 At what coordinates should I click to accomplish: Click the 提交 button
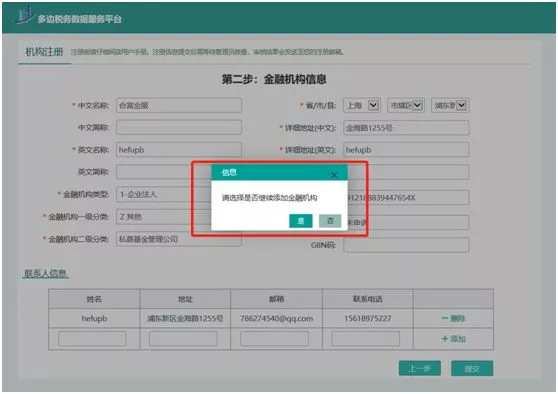coord(472,368)
